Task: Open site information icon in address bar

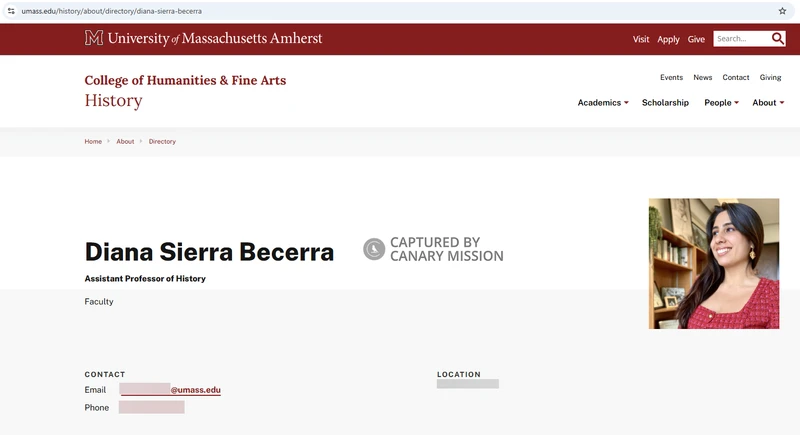Action: click(x=11, y=11)
